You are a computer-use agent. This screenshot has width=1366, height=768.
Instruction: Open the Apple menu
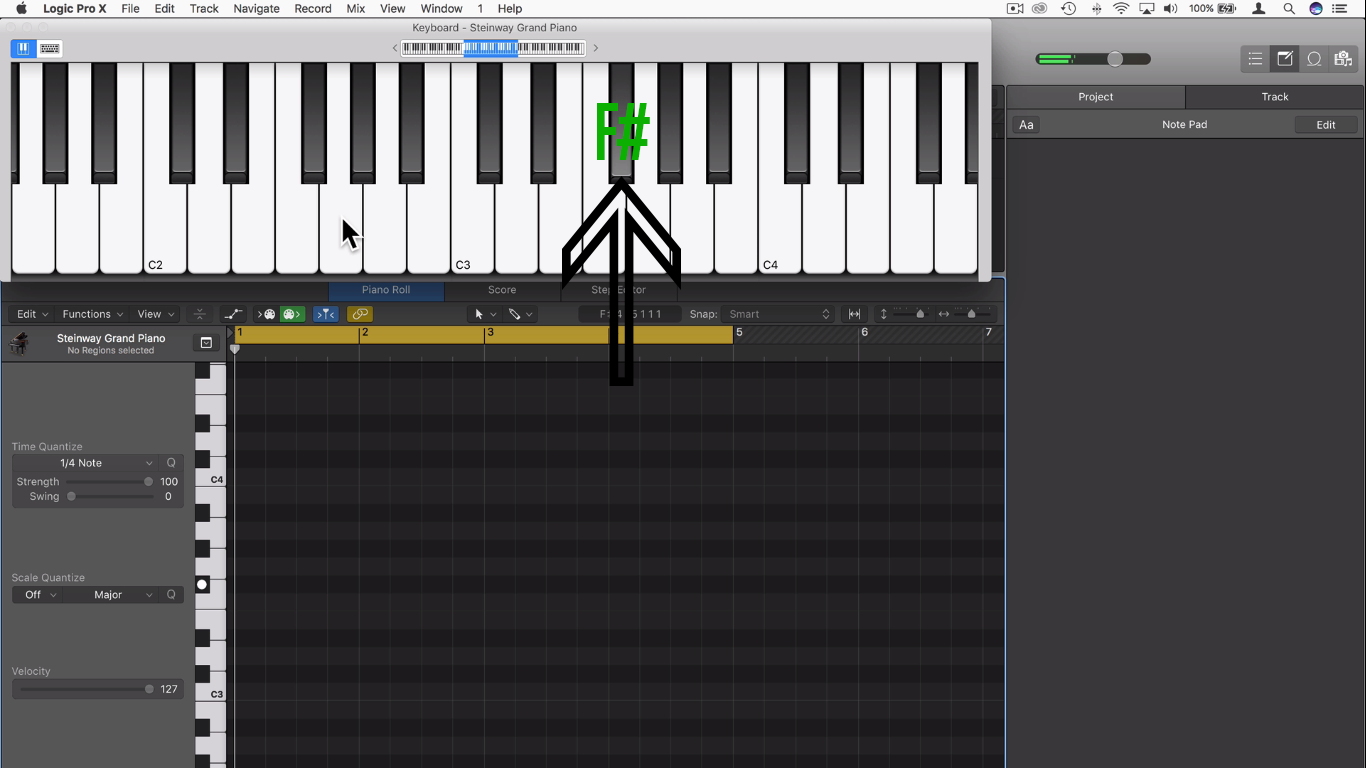[20, 9]
